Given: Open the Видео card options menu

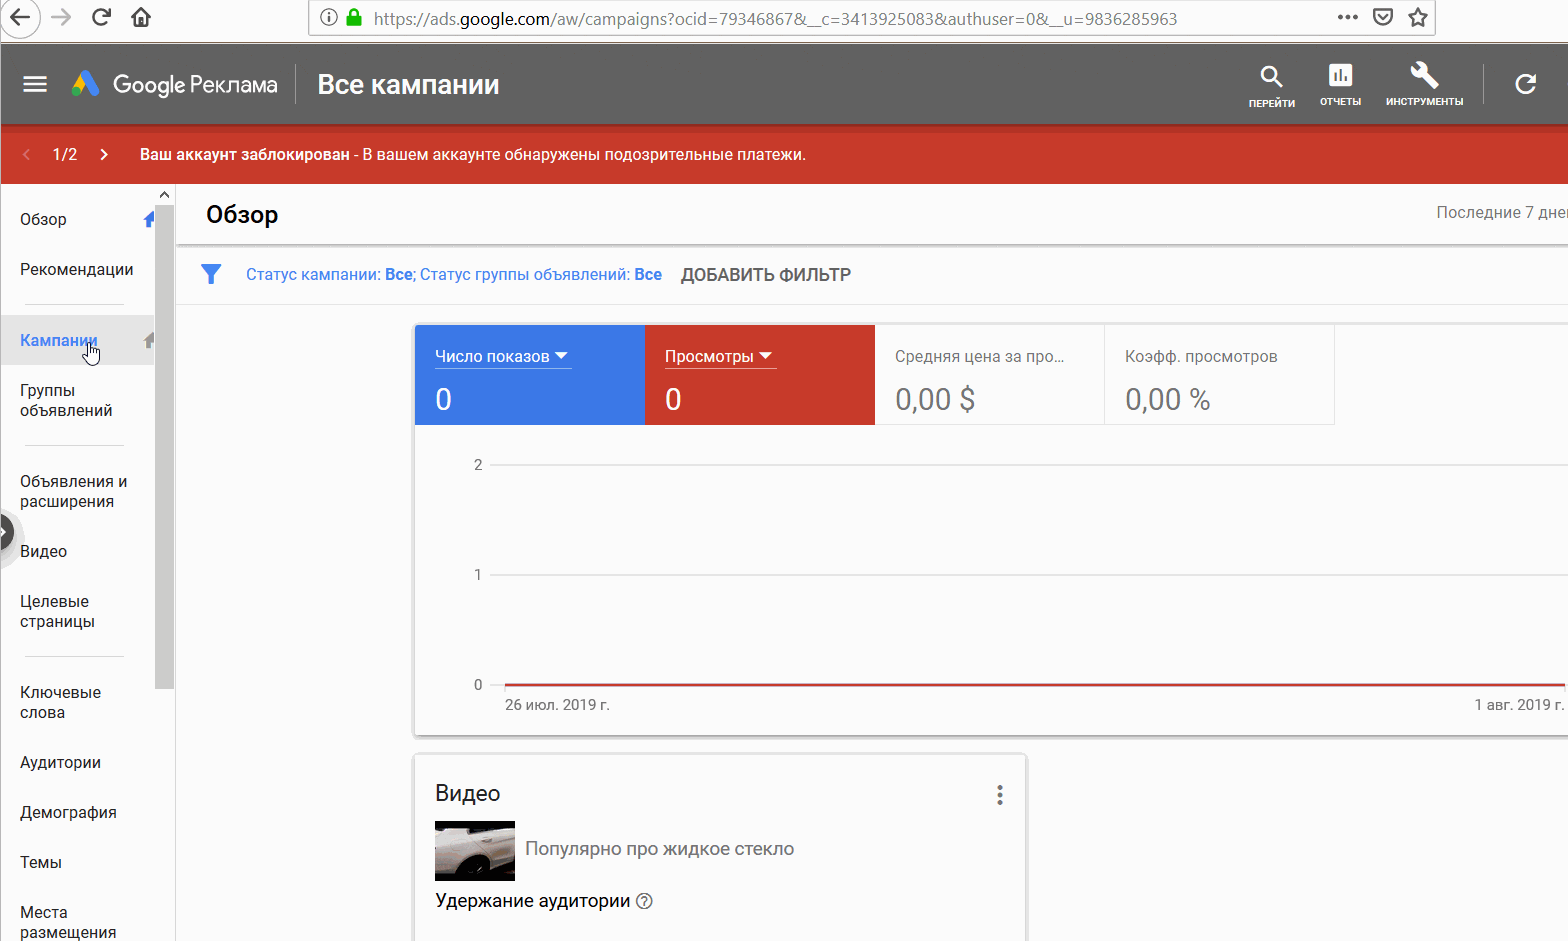Looking at the screenshot, I should pyautogui.click(x=999, y=795).
